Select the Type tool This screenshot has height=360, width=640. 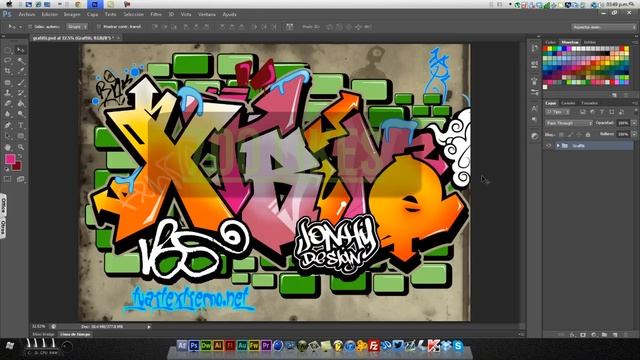[x=21, y=125]
